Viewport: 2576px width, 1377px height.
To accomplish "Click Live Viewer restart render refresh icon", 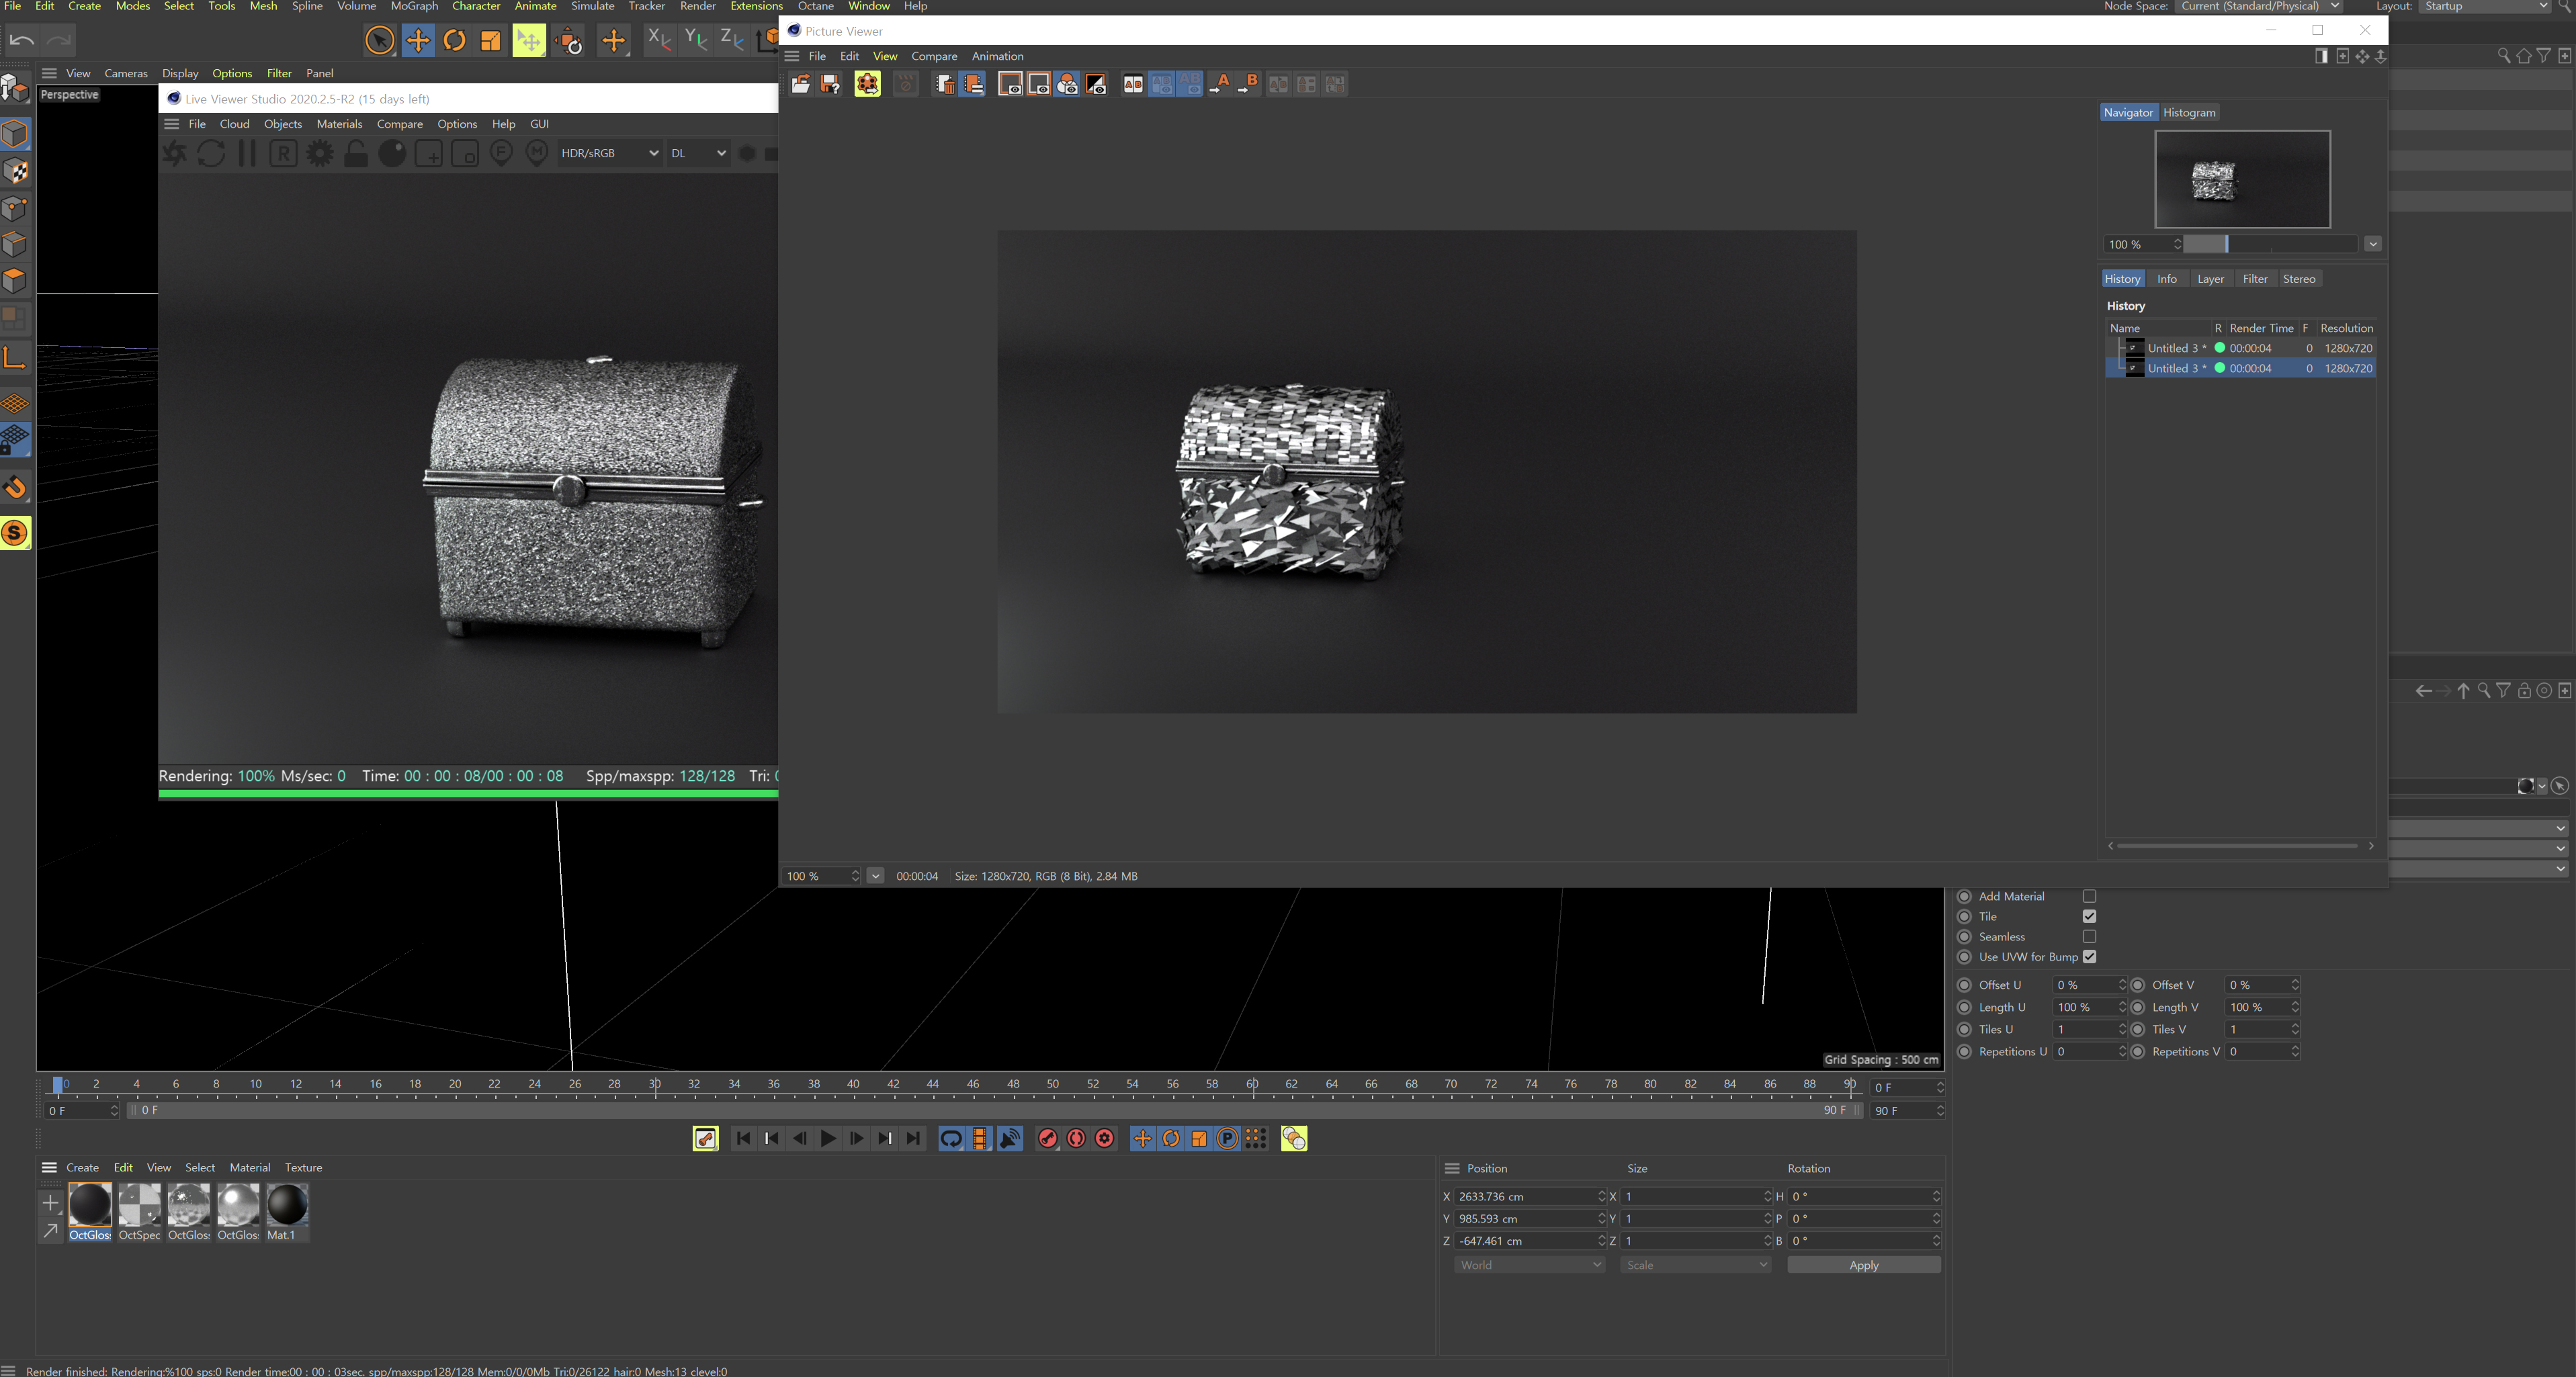I will point(211,153).
